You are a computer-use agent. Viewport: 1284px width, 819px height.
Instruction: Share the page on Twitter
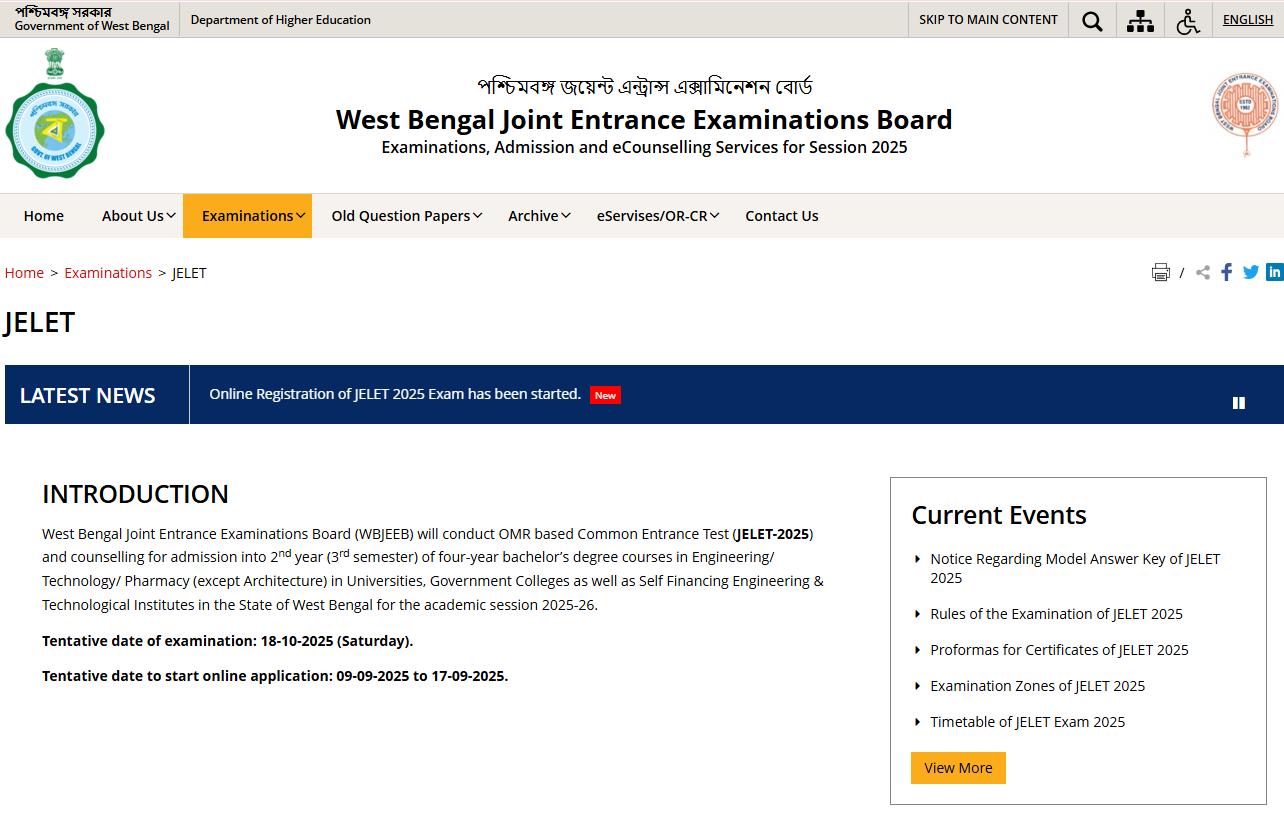pos(1250,271)
